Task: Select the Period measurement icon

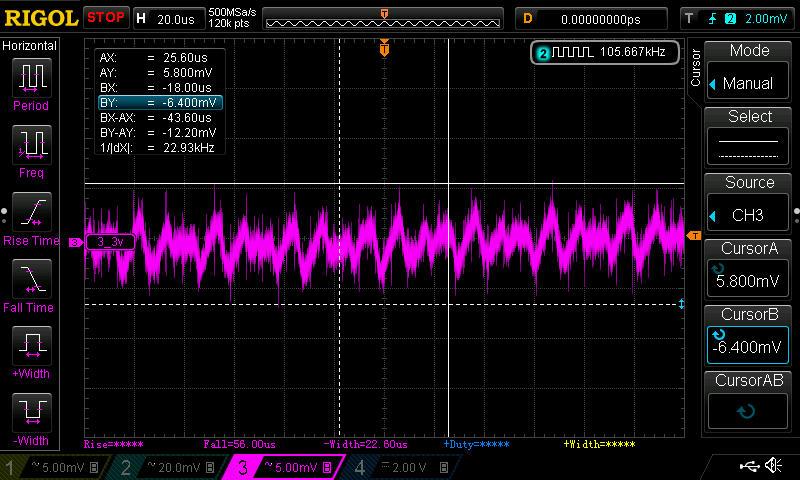Action: [x=31, y=76]
